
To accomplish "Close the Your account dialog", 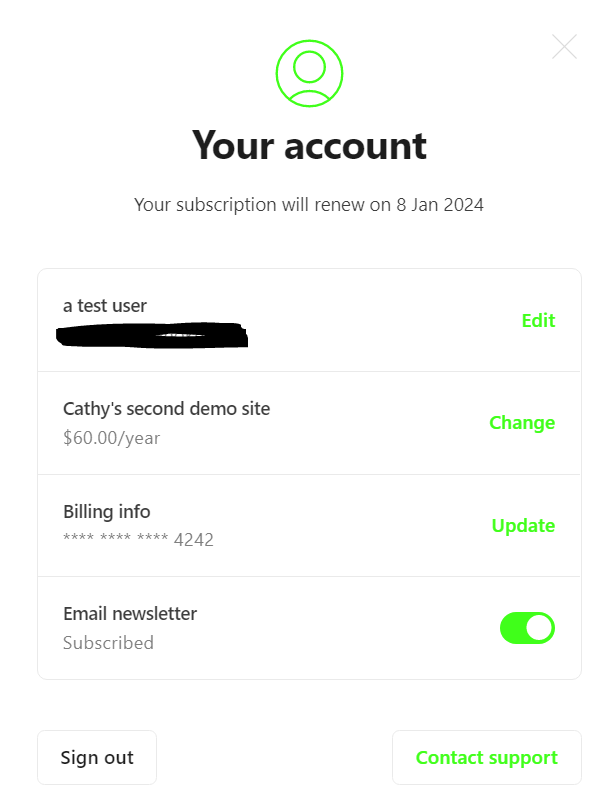I will point(564,47).
